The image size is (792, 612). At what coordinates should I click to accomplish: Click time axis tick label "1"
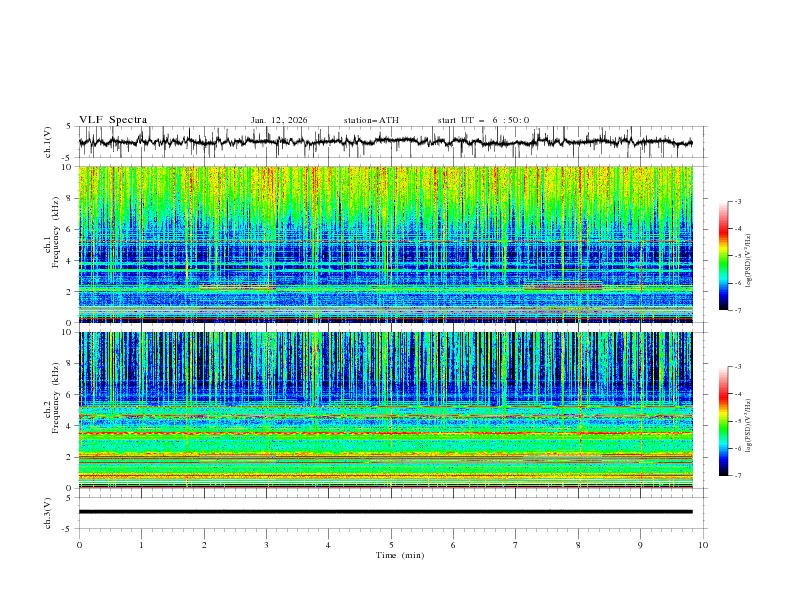[141, 545]
